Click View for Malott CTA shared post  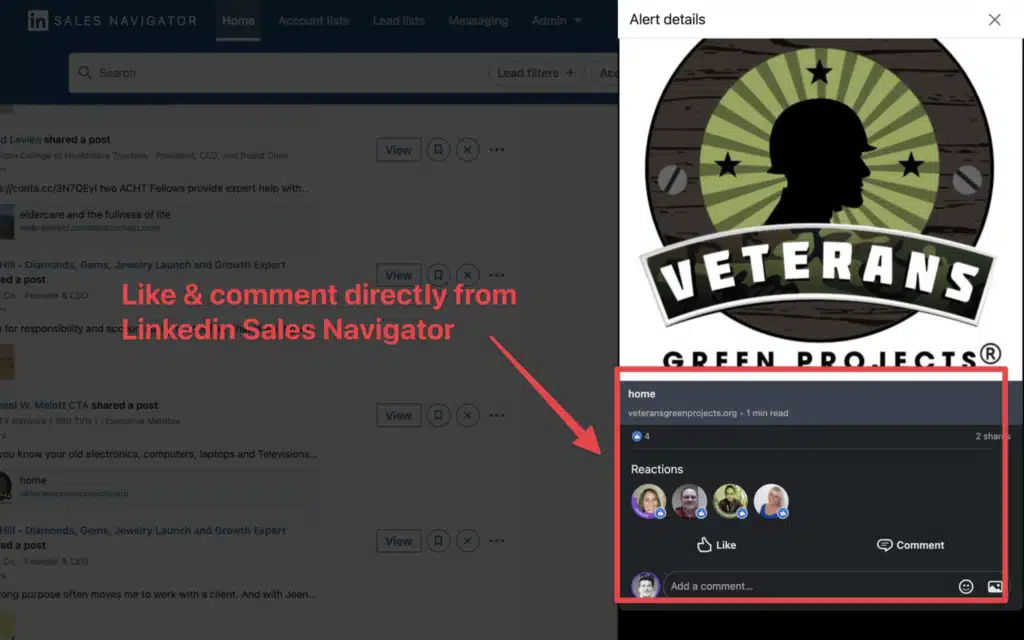[398, 415]
